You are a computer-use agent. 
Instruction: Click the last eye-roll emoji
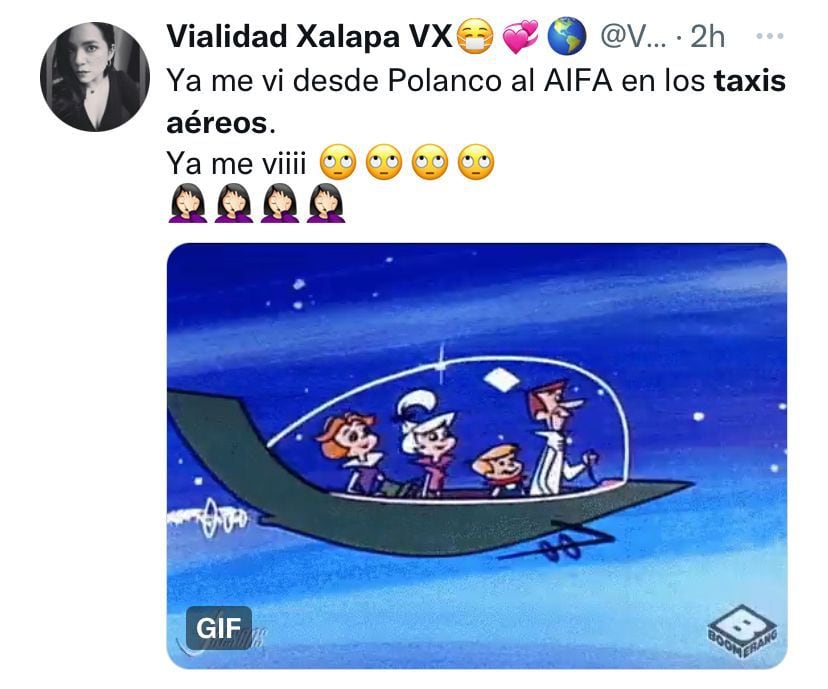click(476, 162)
